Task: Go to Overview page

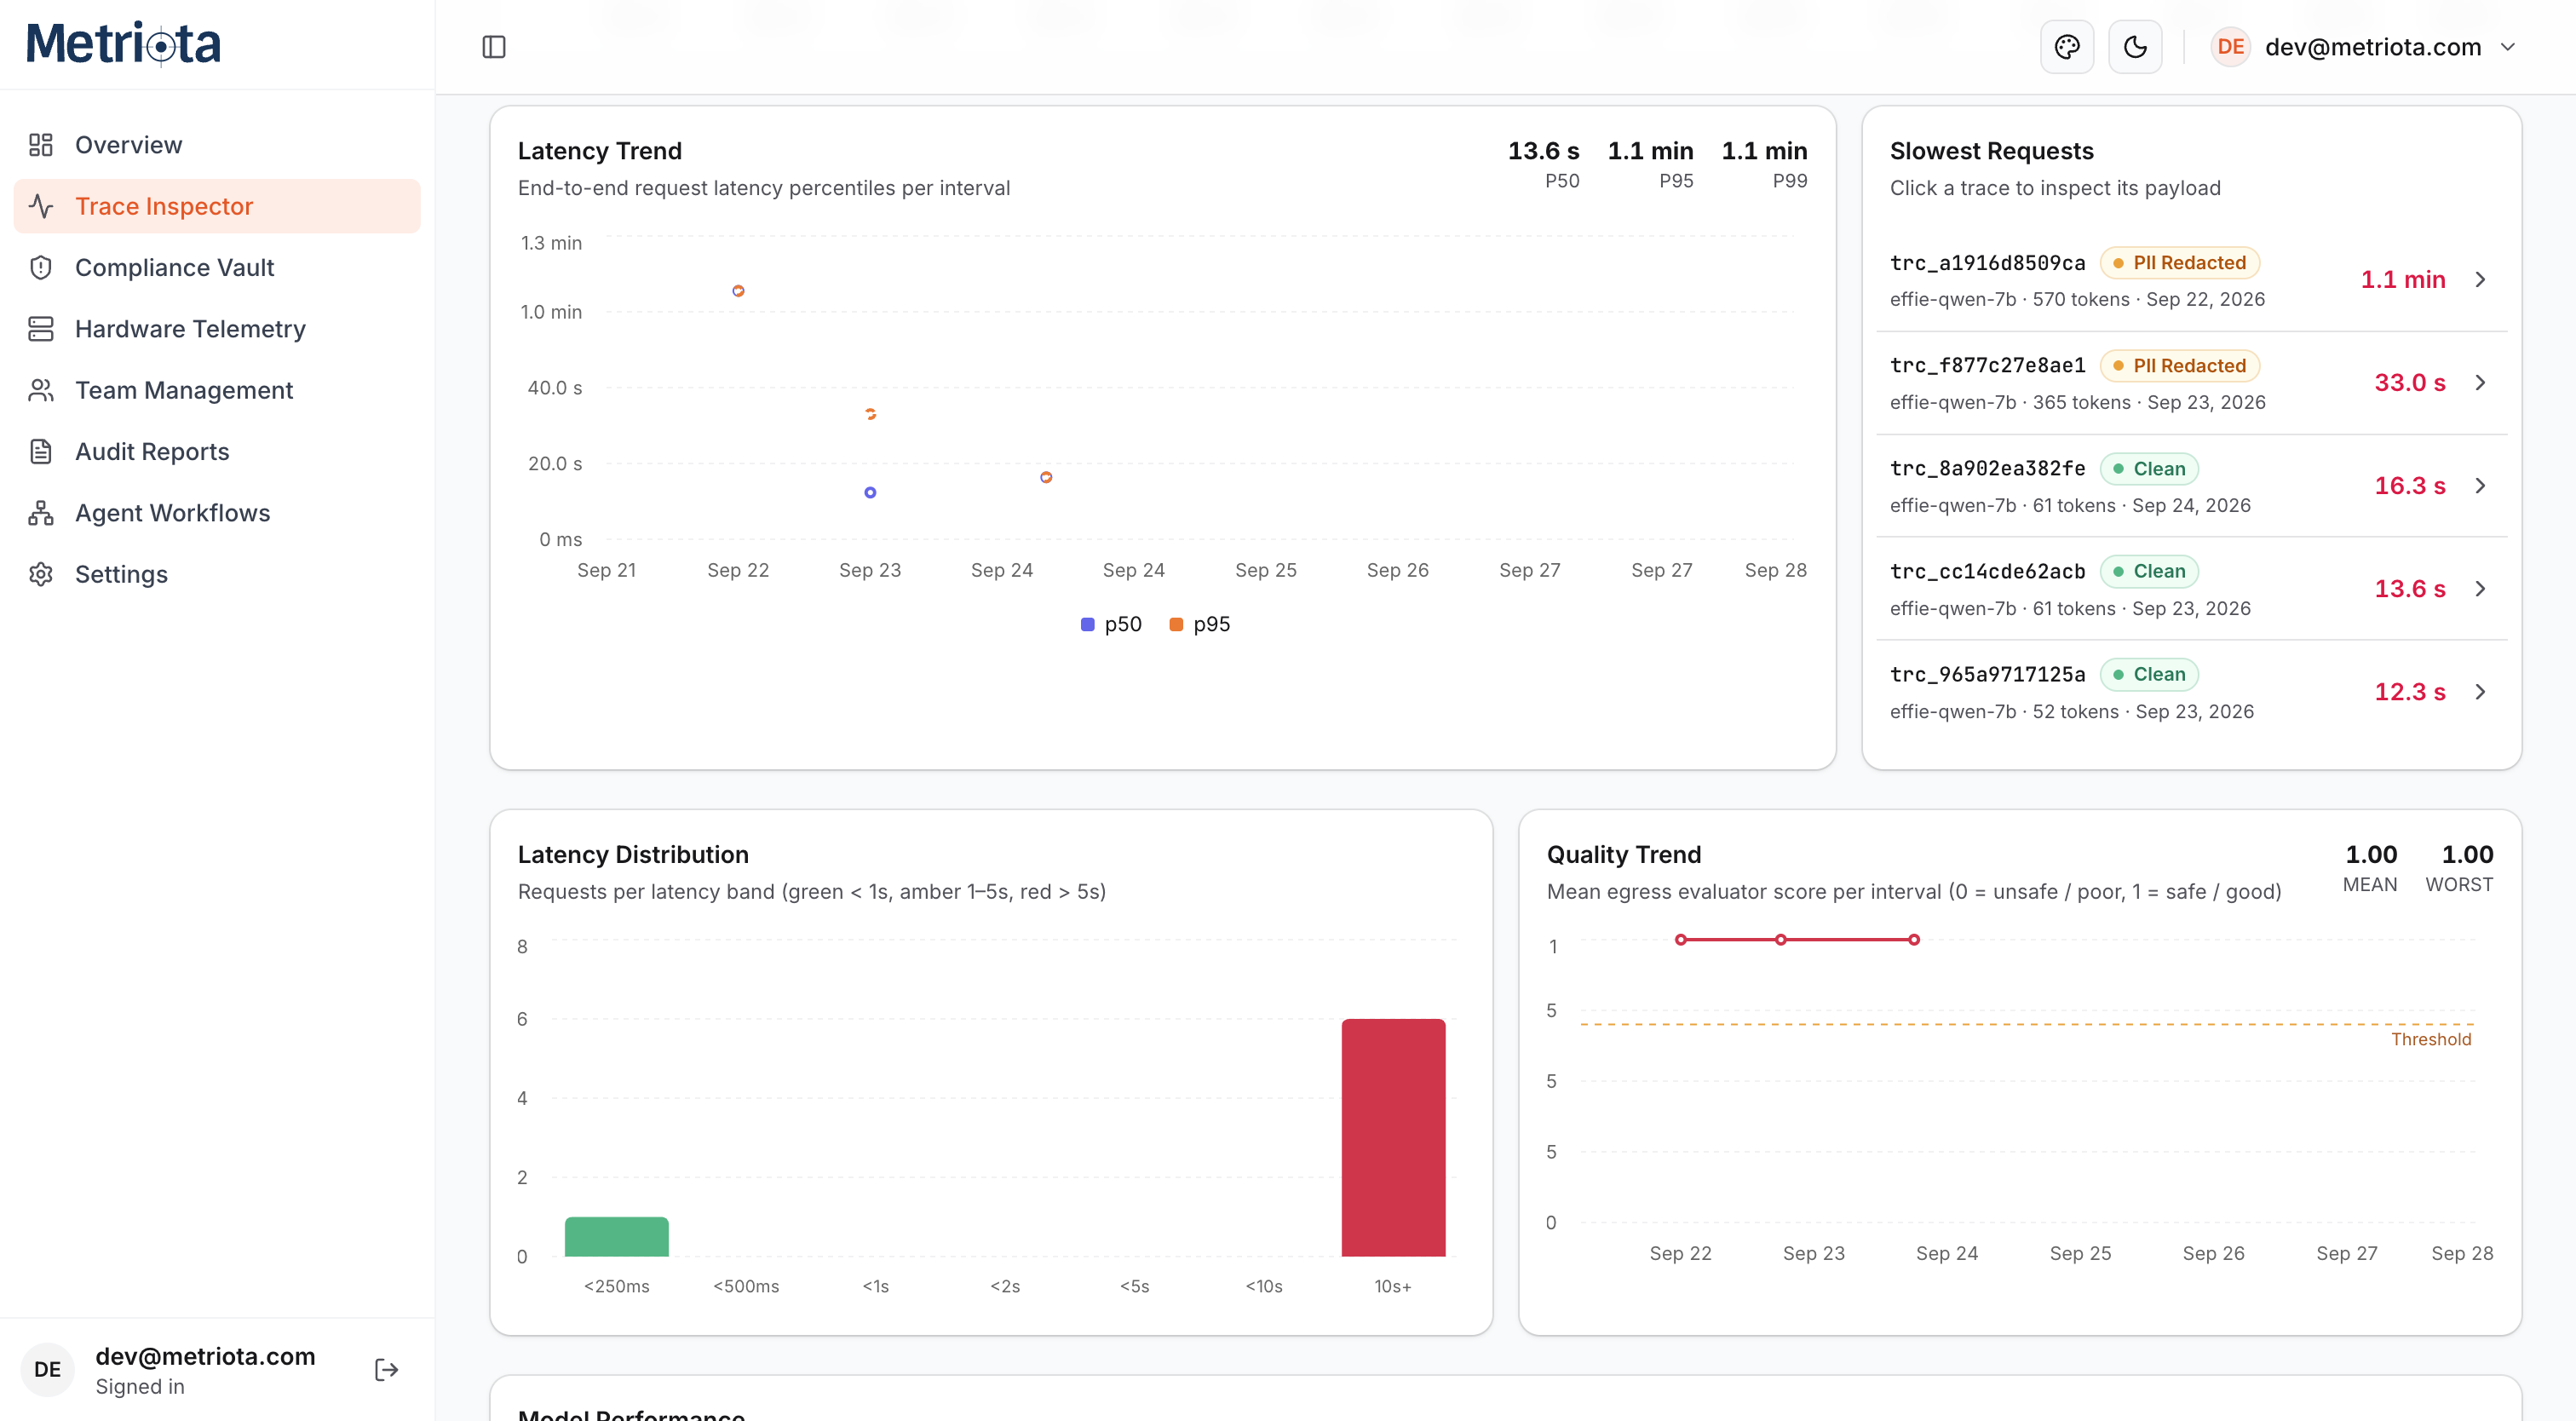Action: tap(217, 145)
